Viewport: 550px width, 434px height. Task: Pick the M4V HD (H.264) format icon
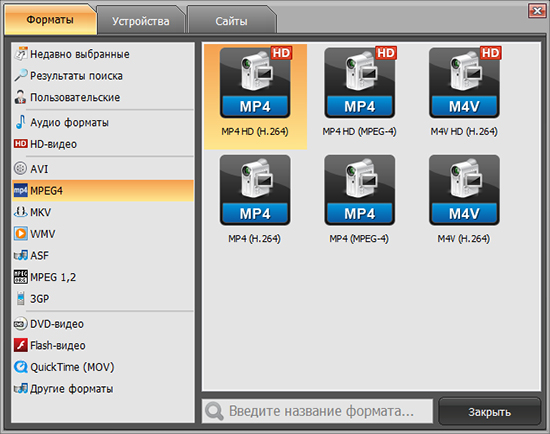464,83
